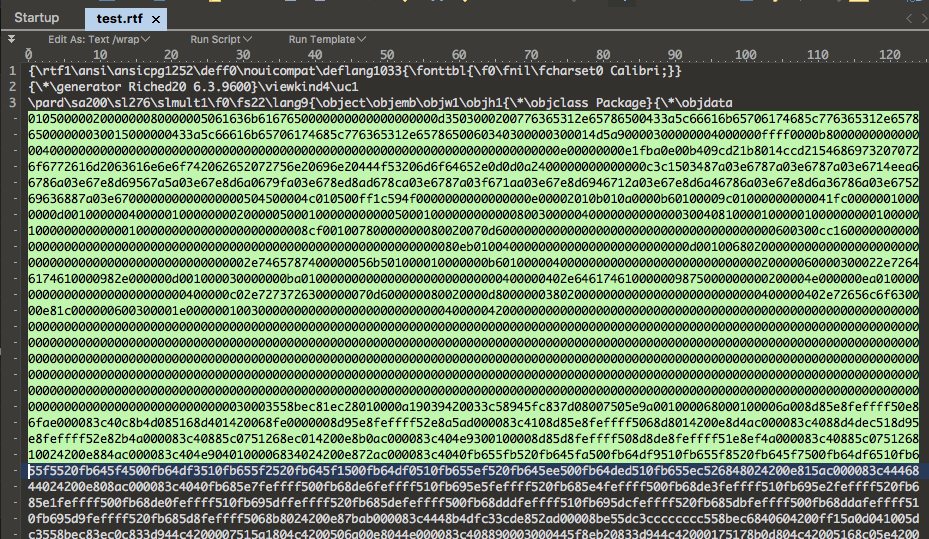The image size is (929, 539).
Task: Switch to the Startup tab
Action: pyautogui.click(x=36, y=18)
